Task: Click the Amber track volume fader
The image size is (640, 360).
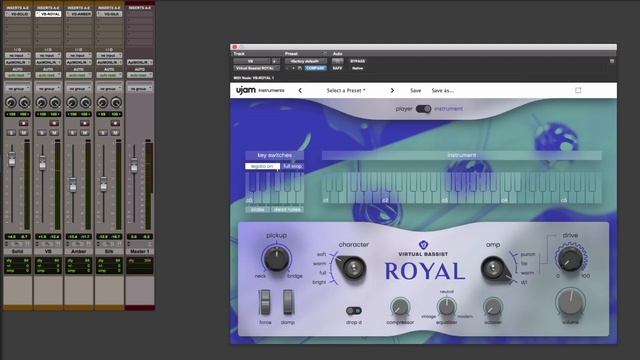Action: 73,185
